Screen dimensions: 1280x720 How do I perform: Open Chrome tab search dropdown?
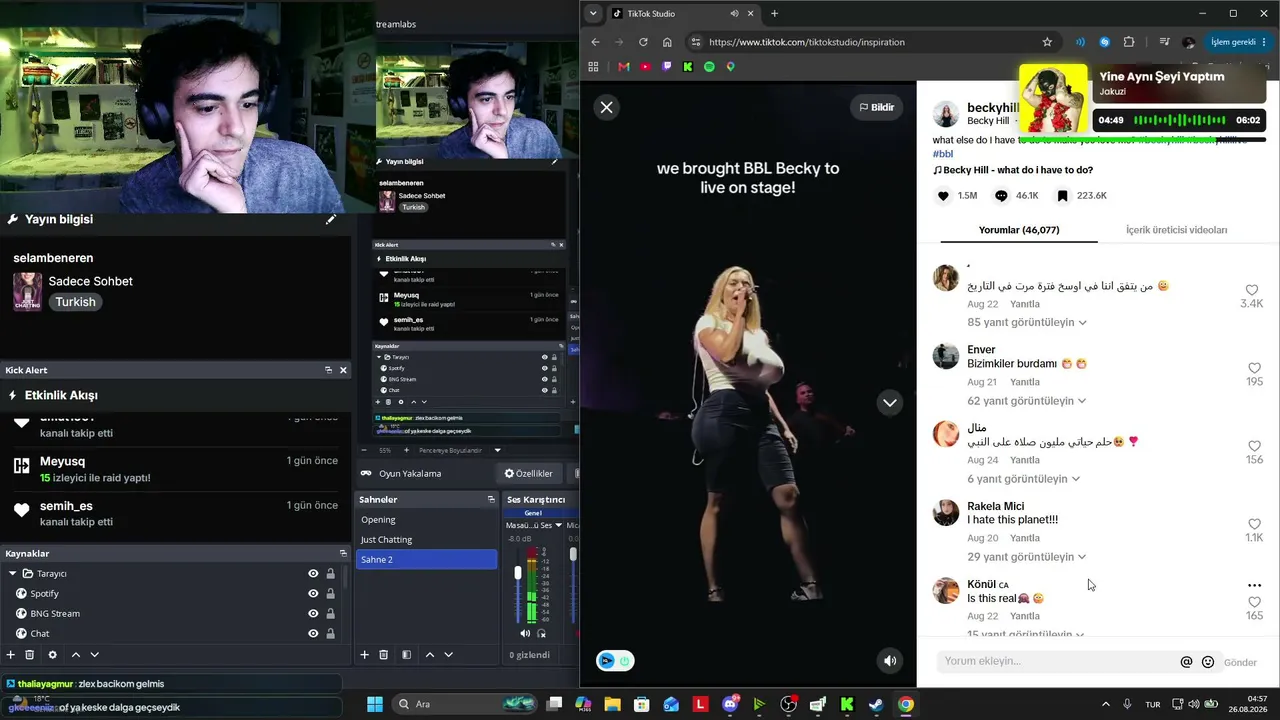[x=593, y=14]
